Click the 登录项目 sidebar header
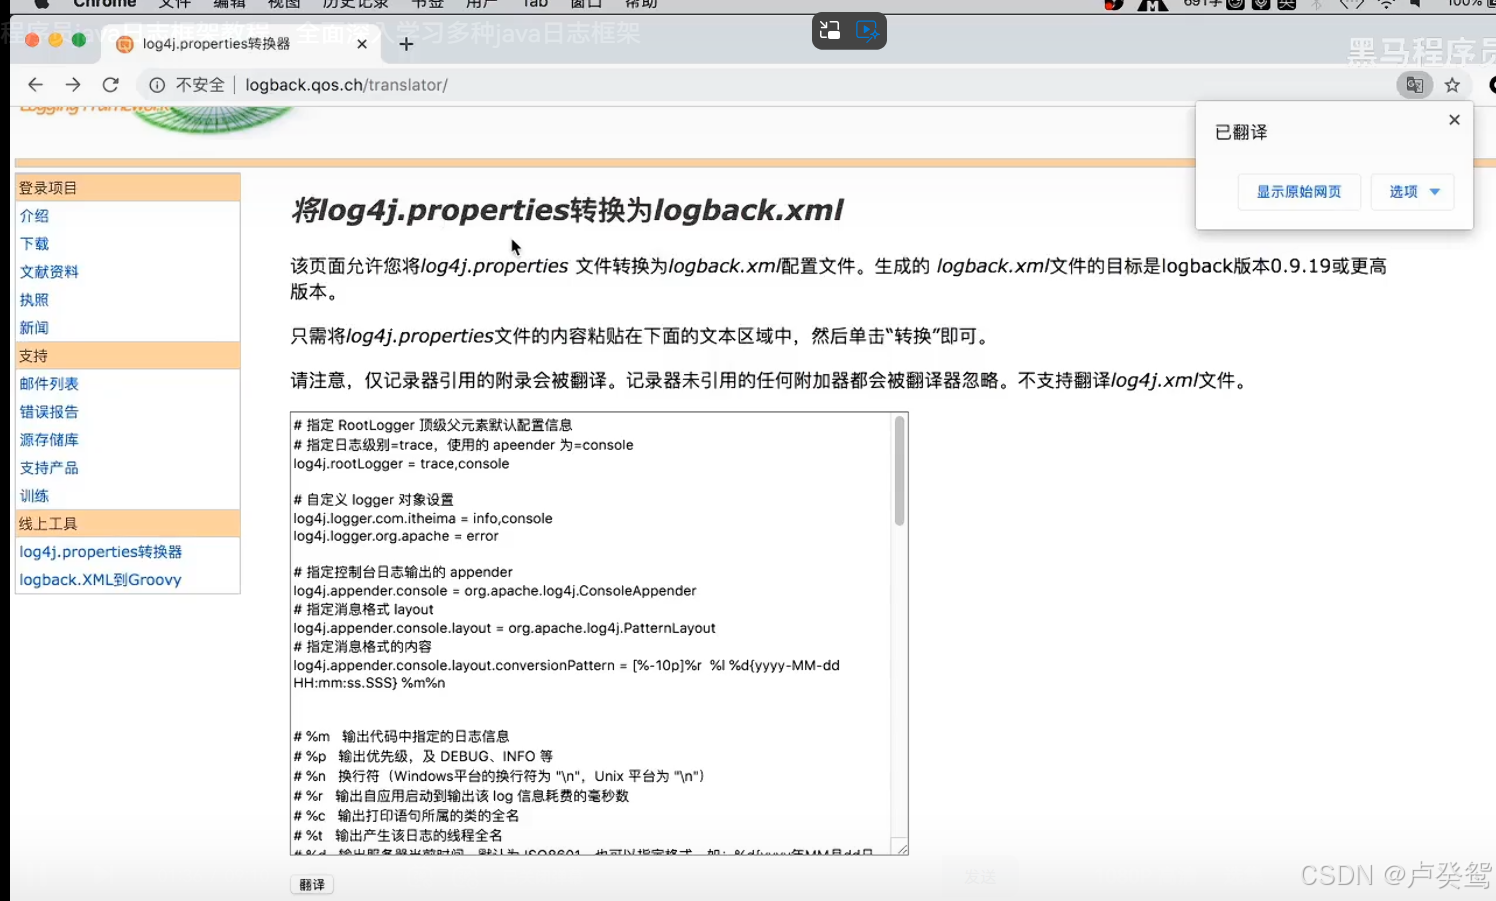This screenshot has width=1496, height=901. click(x=128, y=188)
